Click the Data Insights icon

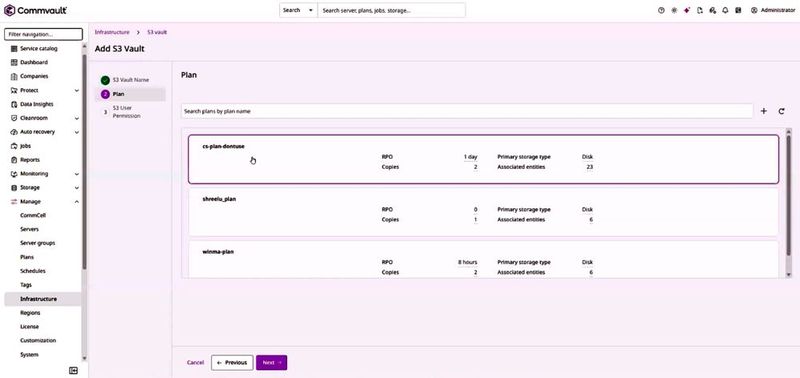click(x=14, y=104)
